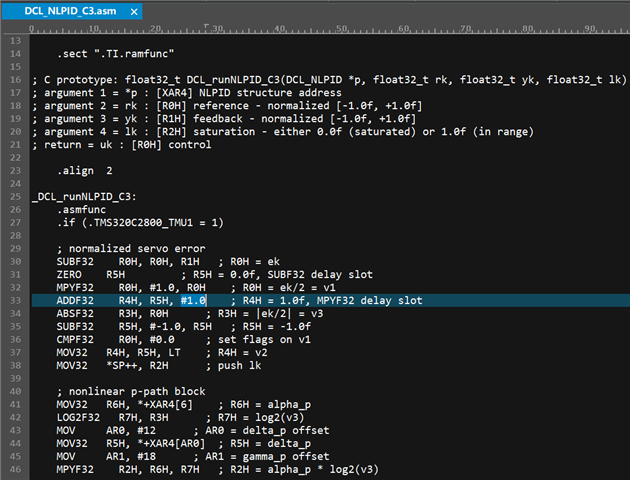Click the CMPF32 instruction on line 36
Screen dimensions: 630x480
point(75,340)
